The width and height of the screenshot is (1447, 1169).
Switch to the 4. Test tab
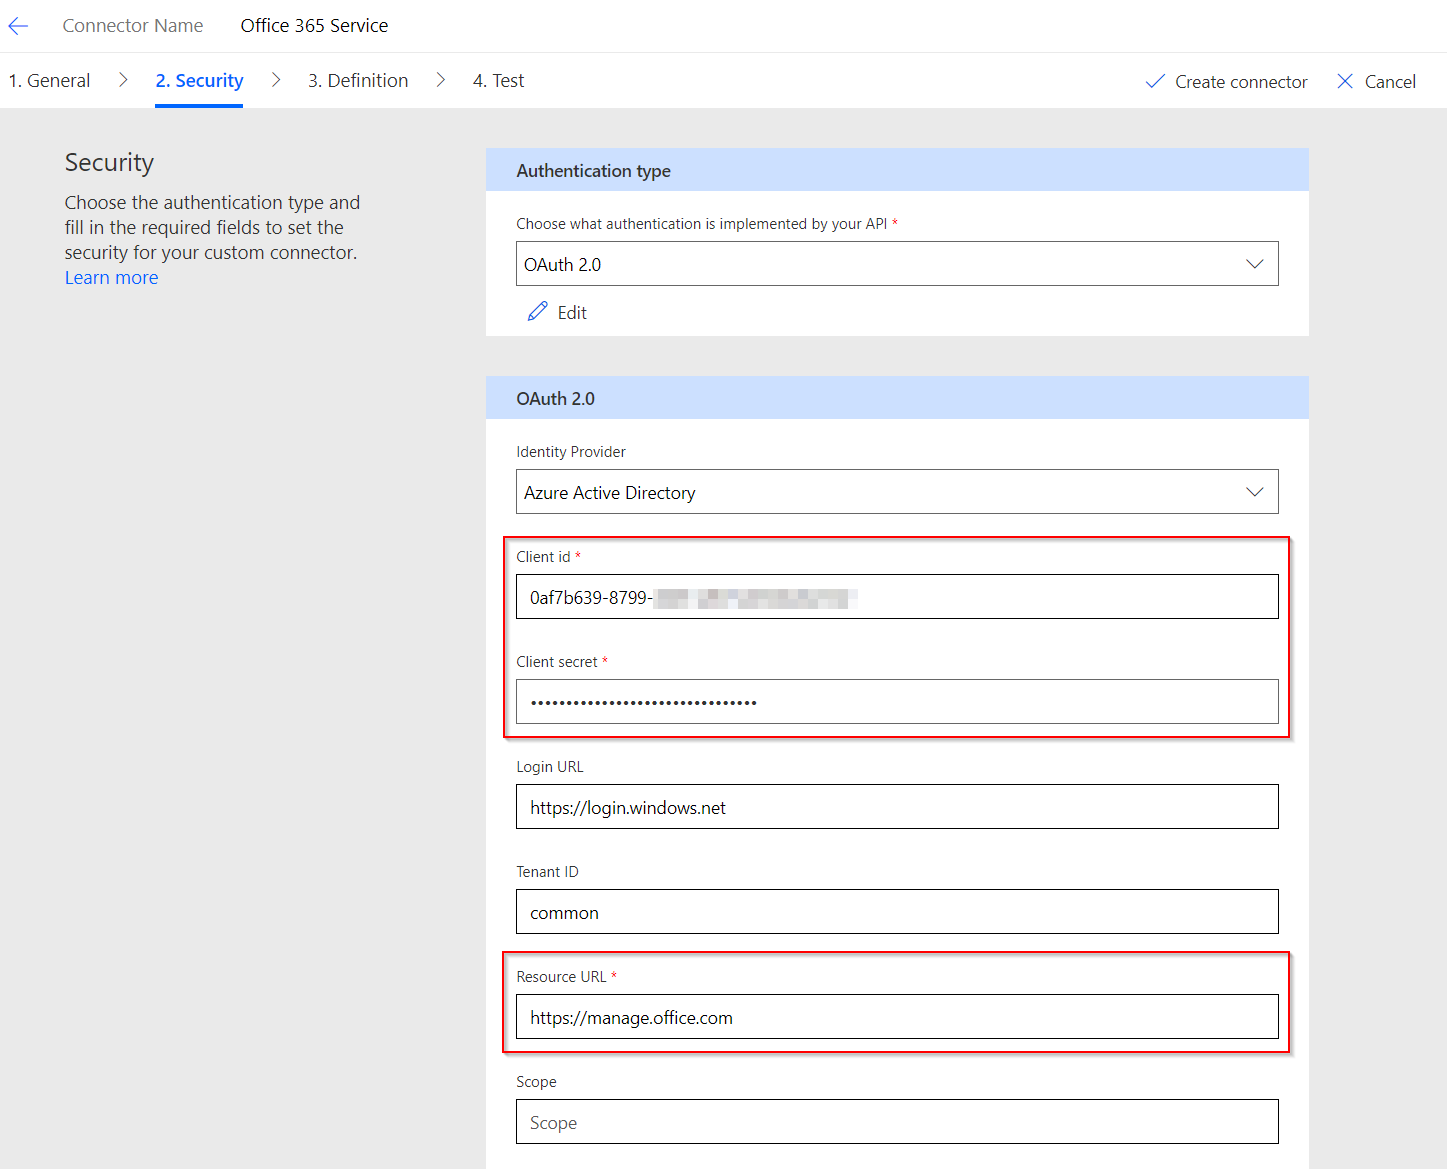pos(498,80)
